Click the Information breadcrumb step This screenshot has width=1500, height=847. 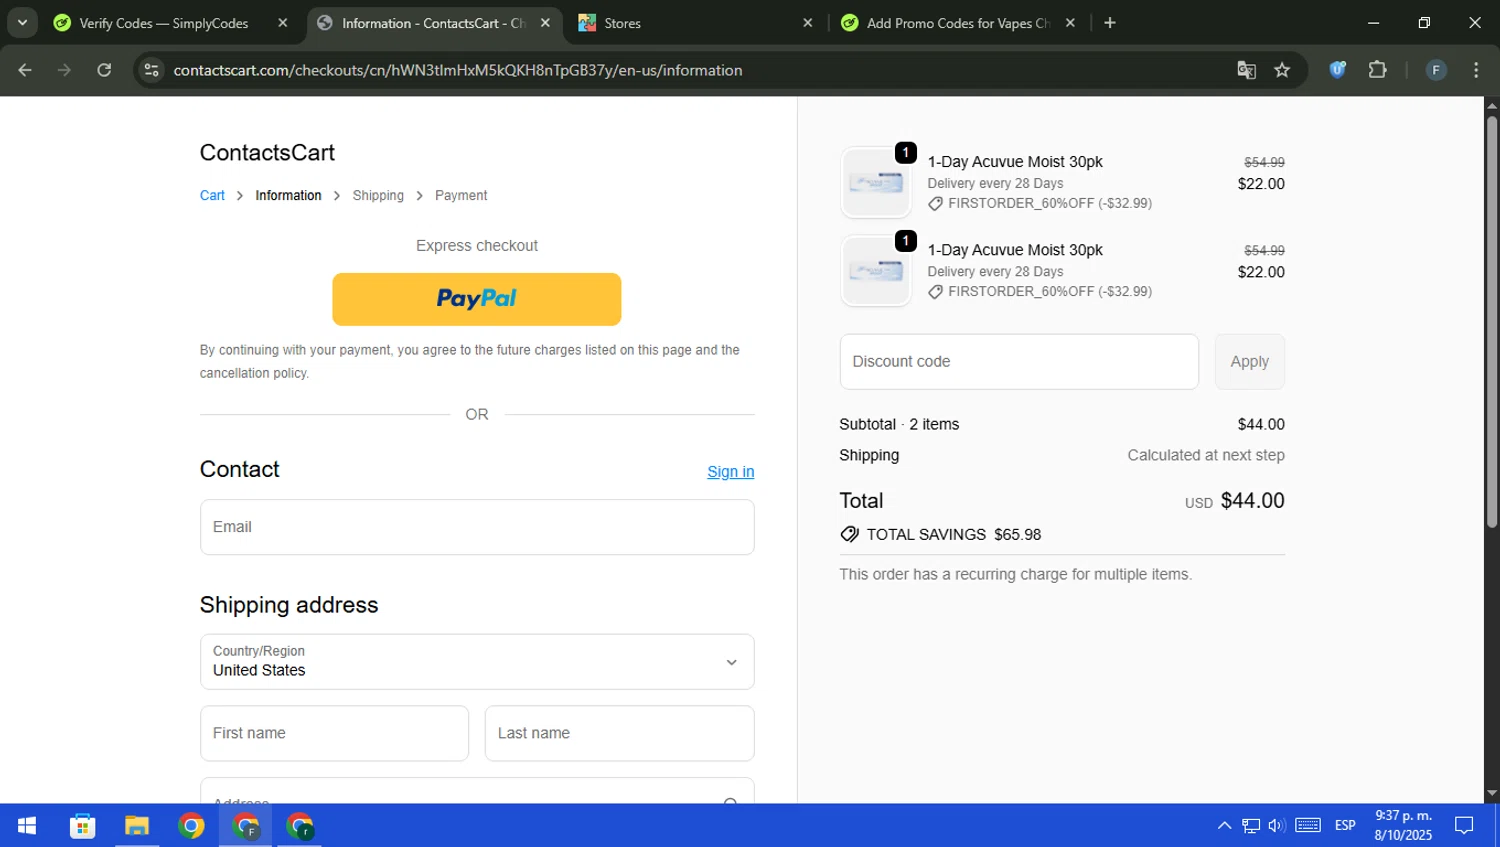pos(288,195)
